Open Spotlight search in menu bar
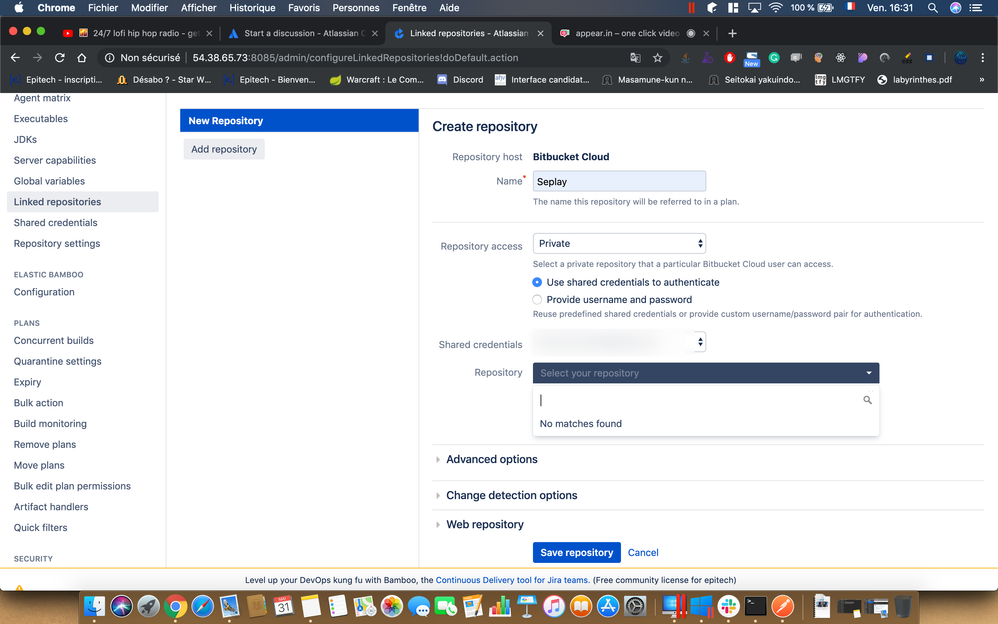The image size is (998, 624). coord(932,8)
